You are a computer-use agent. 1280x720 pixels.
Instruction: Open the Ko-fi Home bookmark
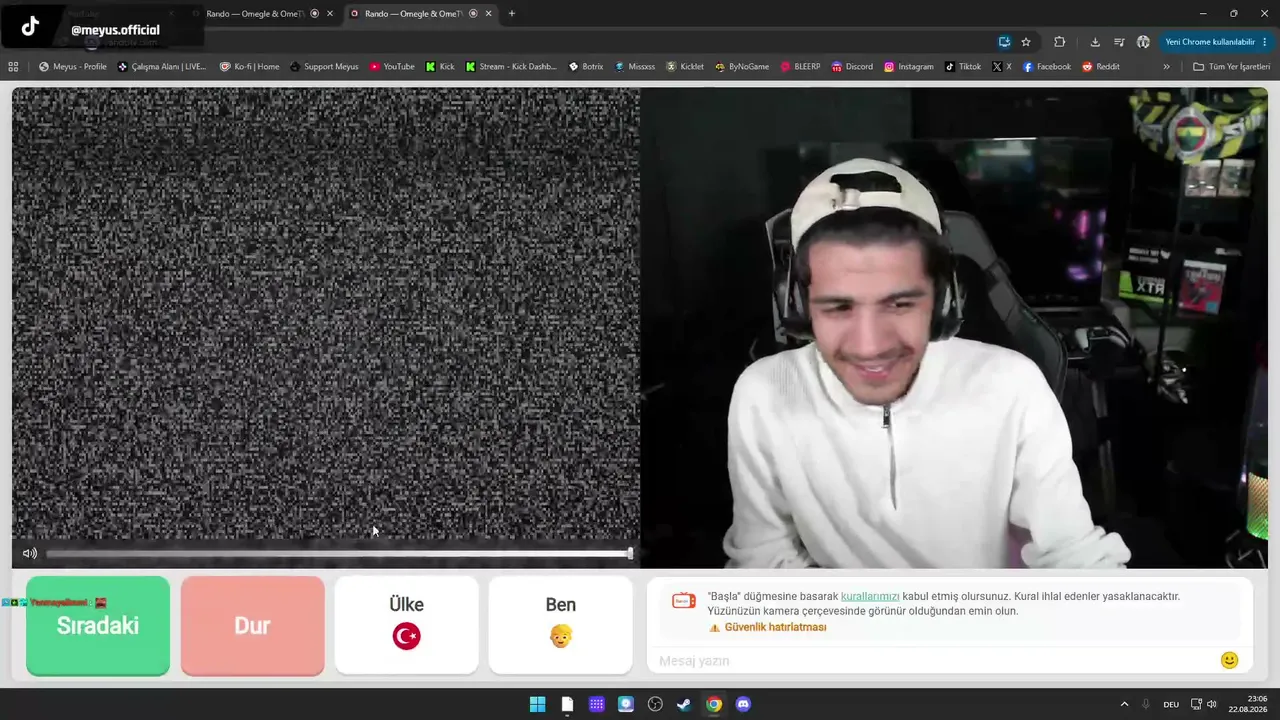pyautogui.click(x=250, y=67)
